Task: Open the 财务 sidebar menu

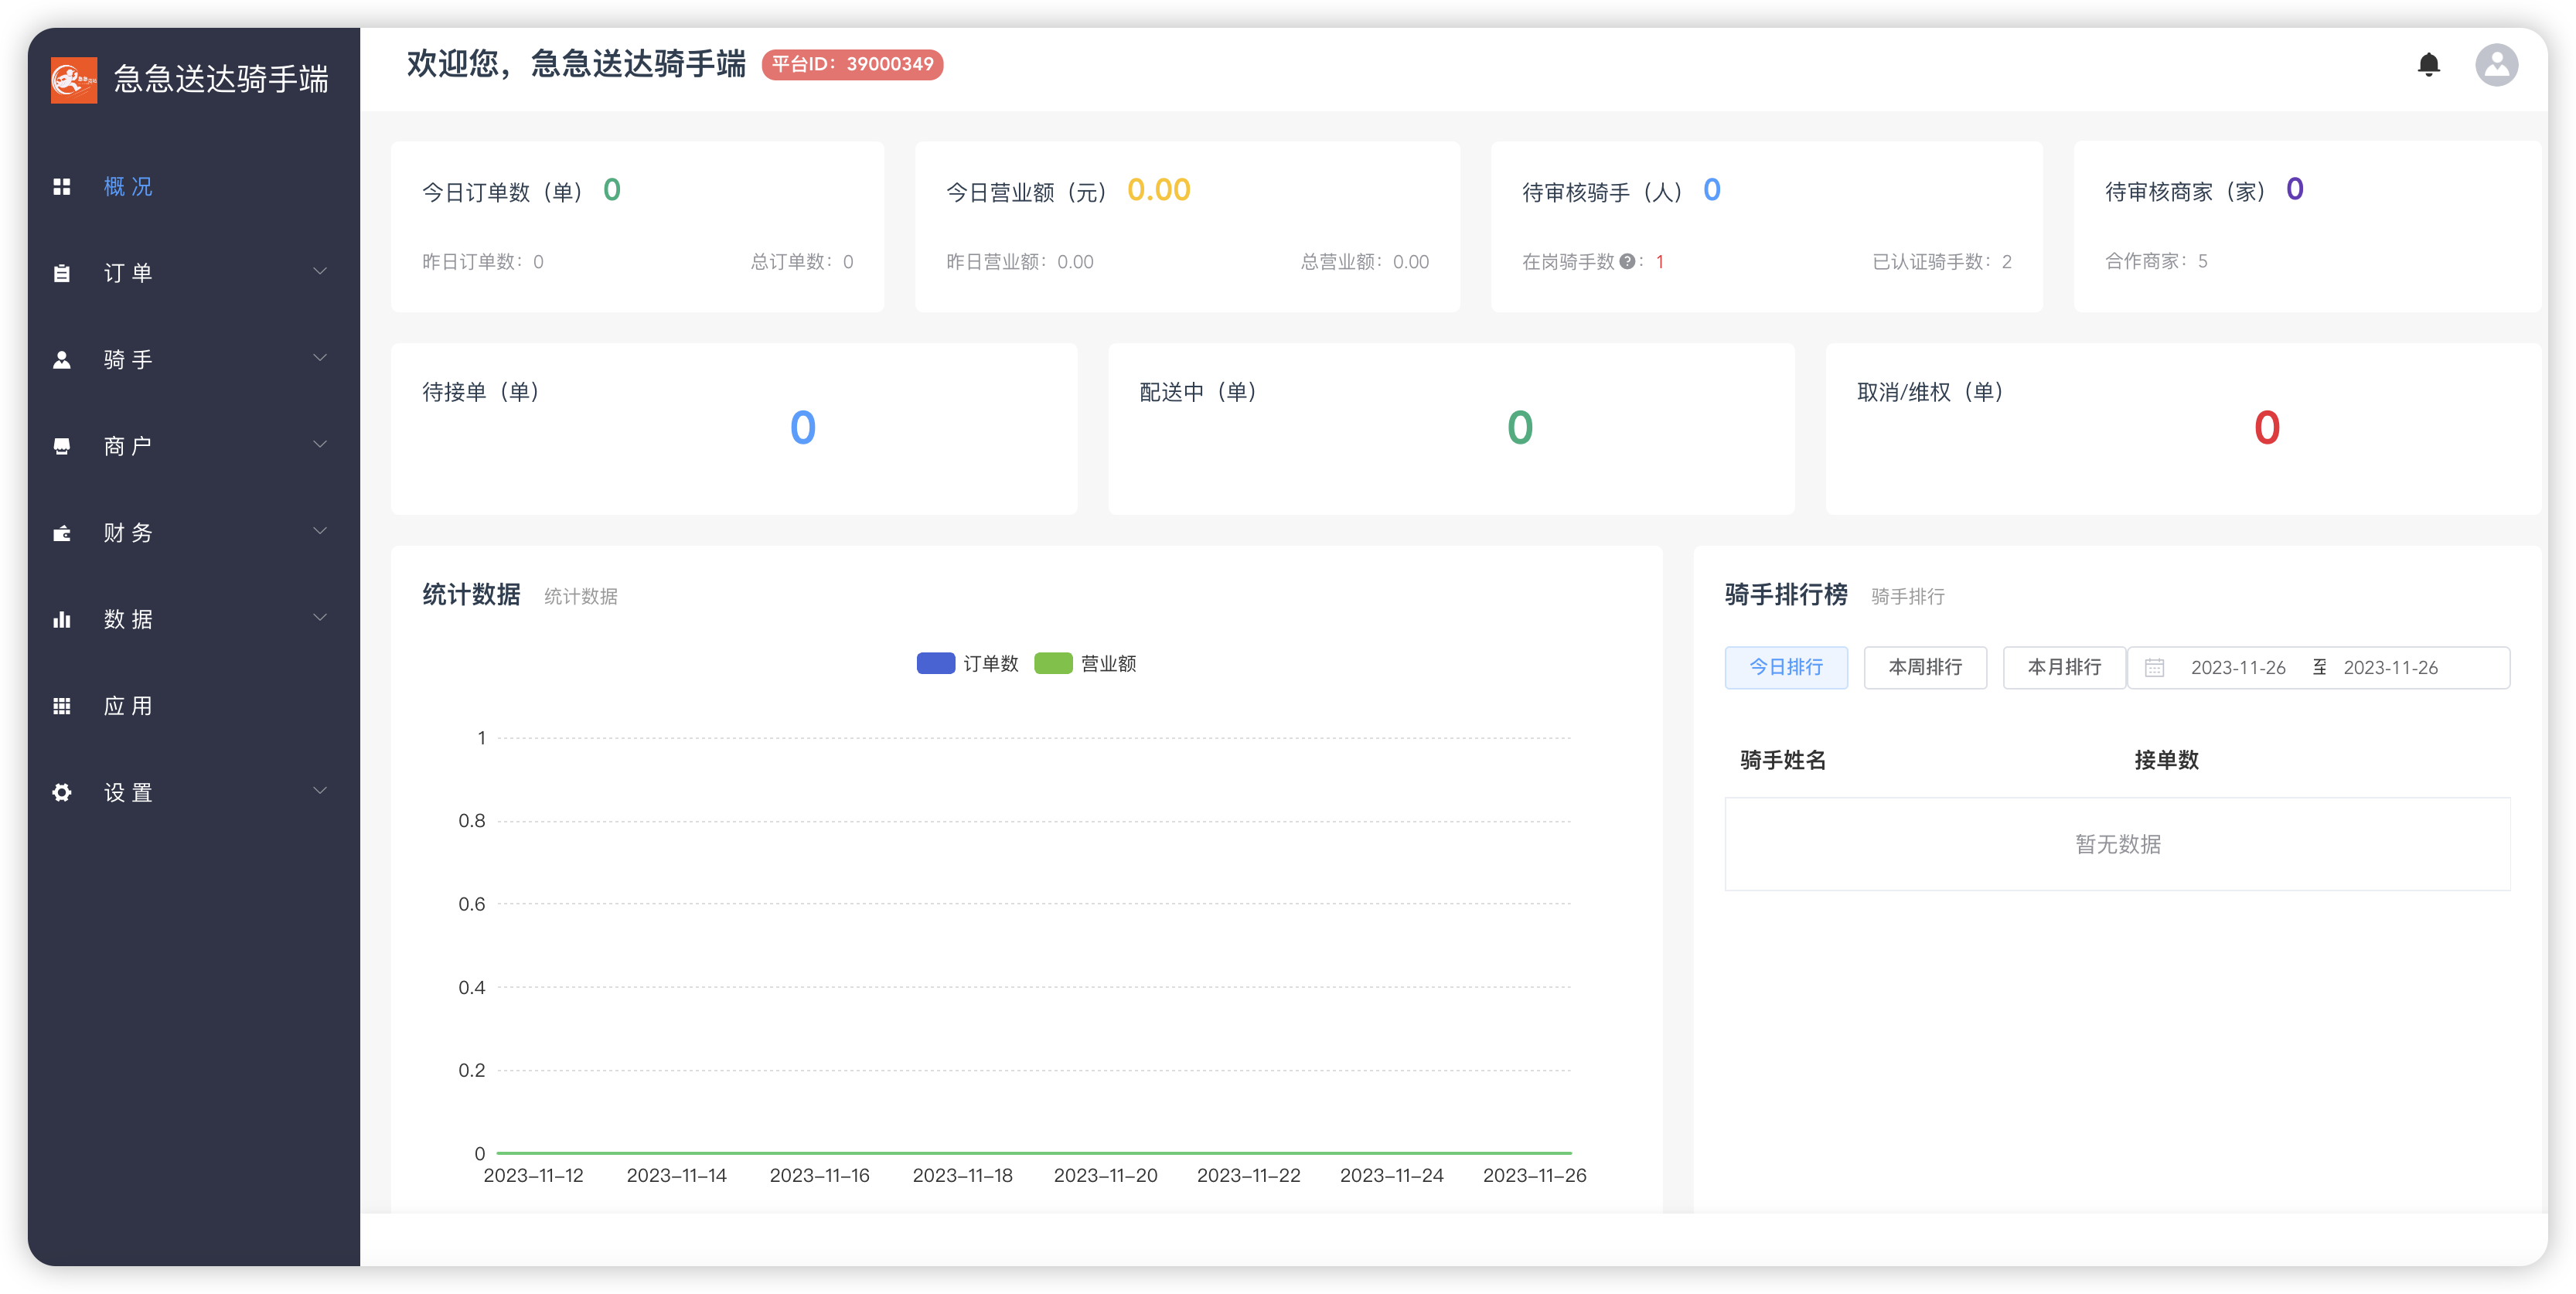Action: click(x=128, y=533)
